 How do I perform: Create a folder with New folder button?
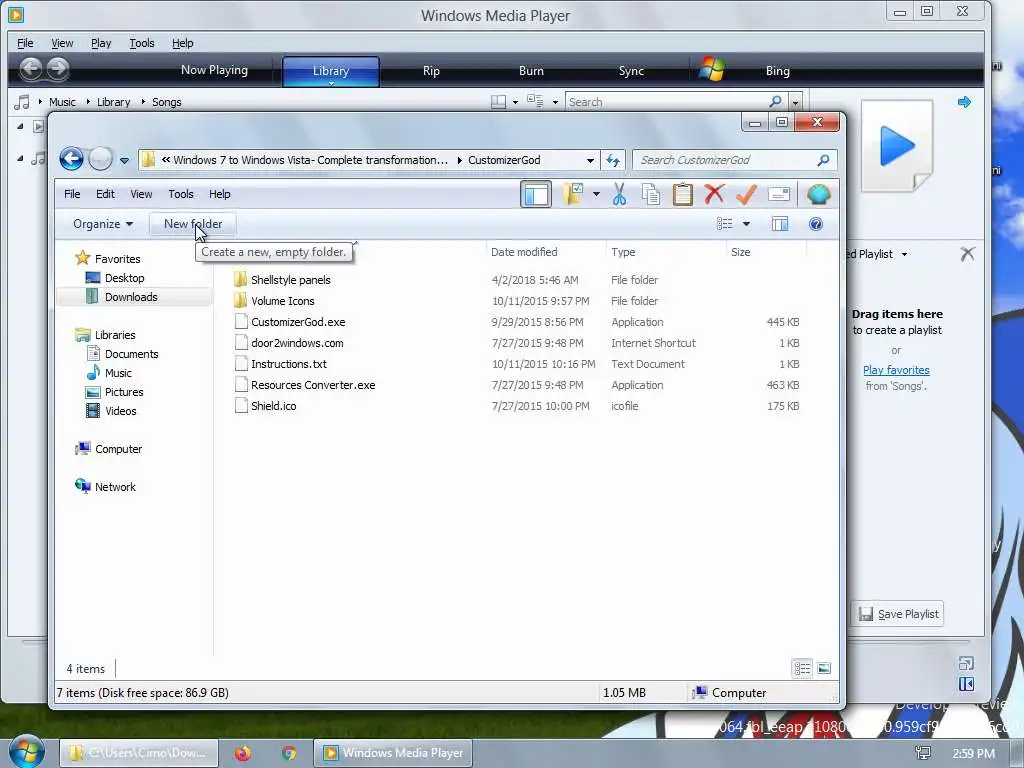(193, 224)
